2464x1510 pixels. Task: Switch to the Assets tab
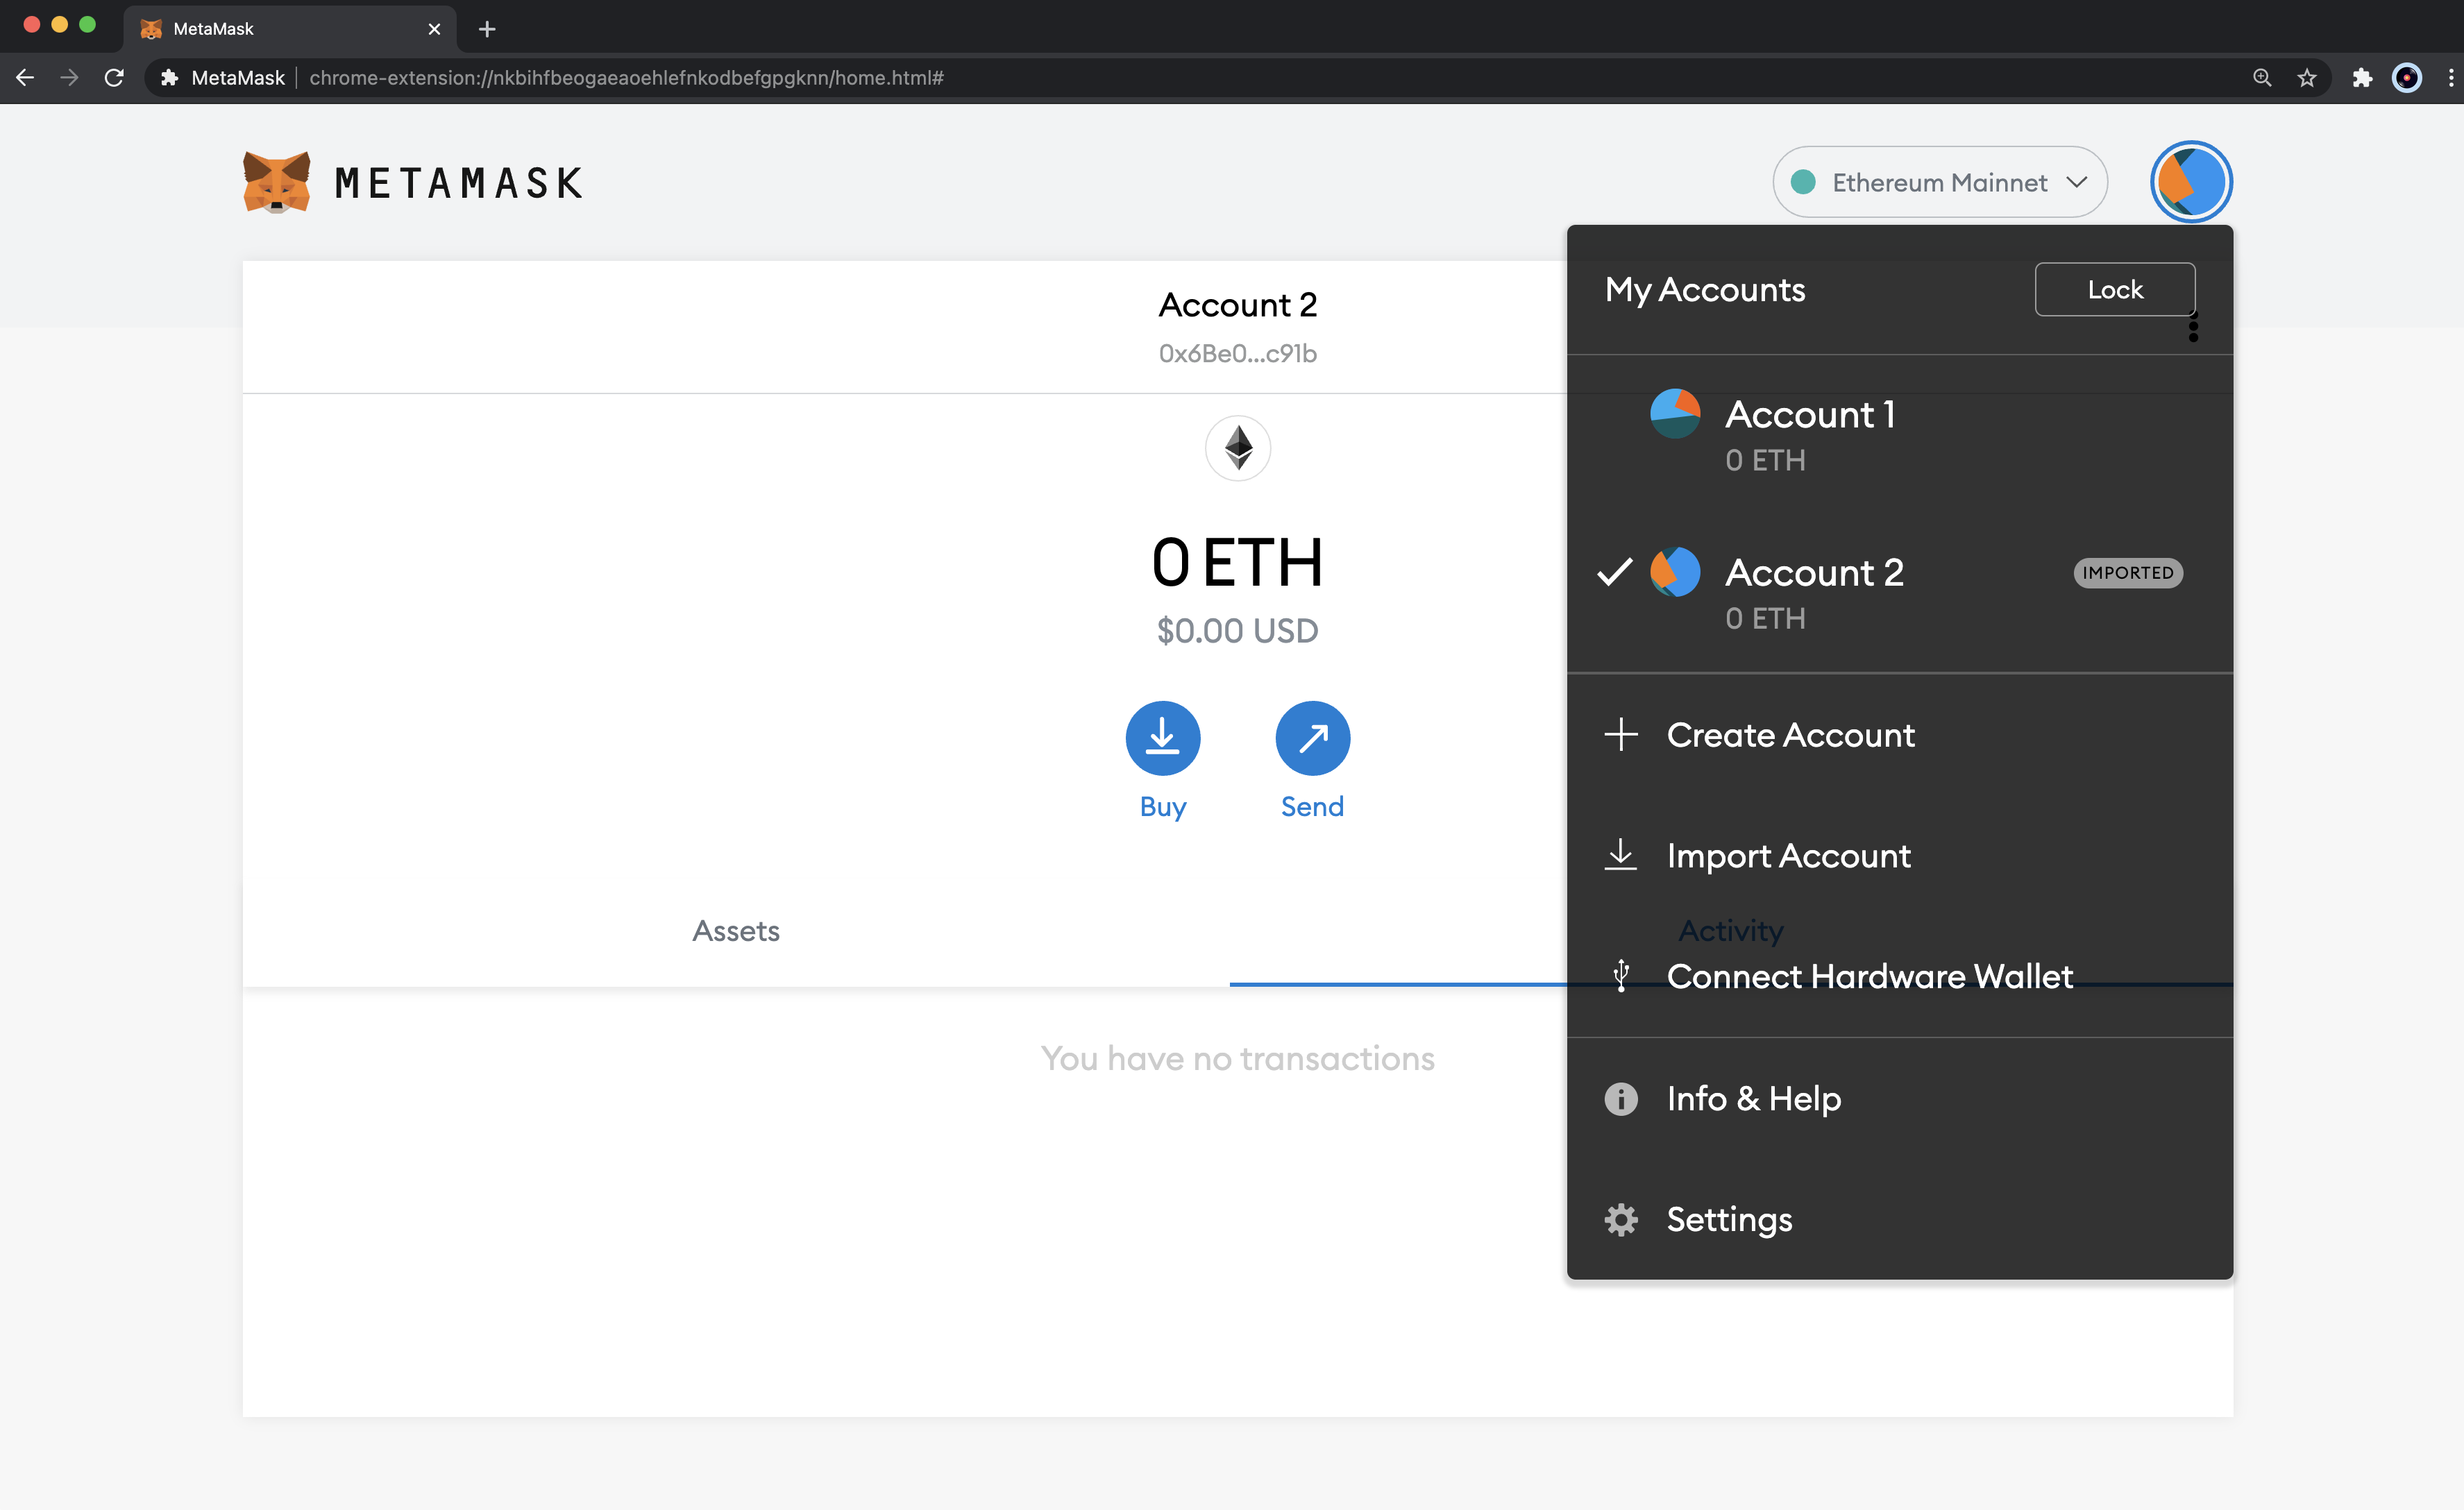736,931
